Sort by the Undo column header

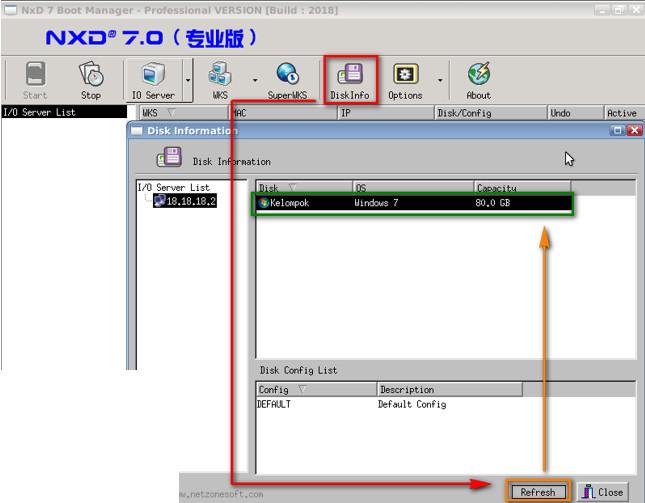click(x=576, y=113)
